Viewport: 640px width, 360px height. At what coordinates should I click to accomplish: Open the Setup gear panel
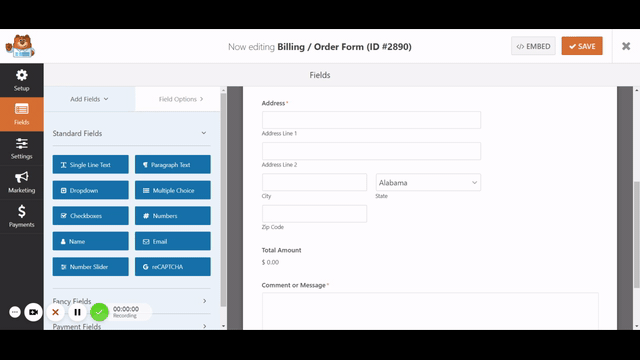coord(22,80)
